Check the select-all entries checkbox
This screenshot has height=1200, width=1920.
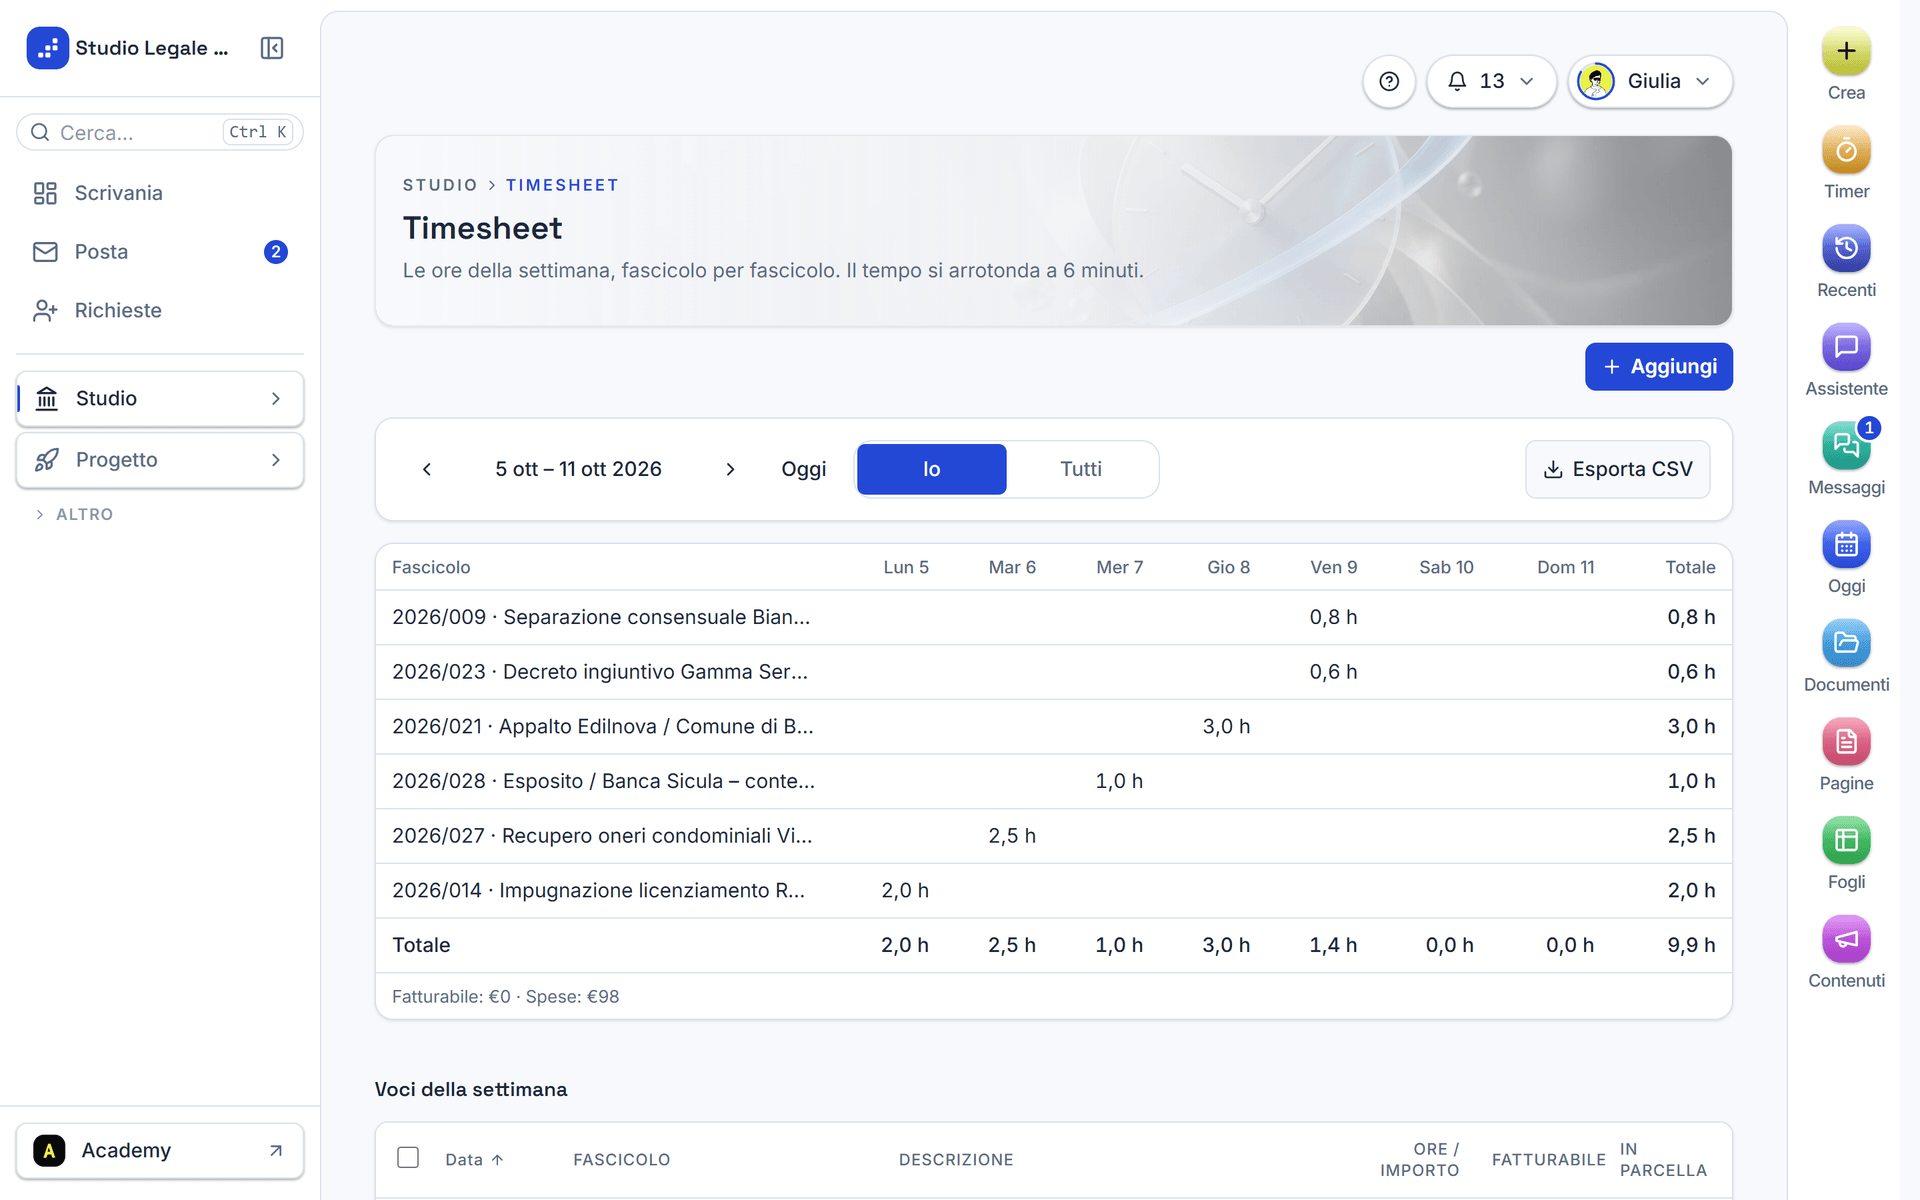pyautogui.click(x=408, y=1158)
